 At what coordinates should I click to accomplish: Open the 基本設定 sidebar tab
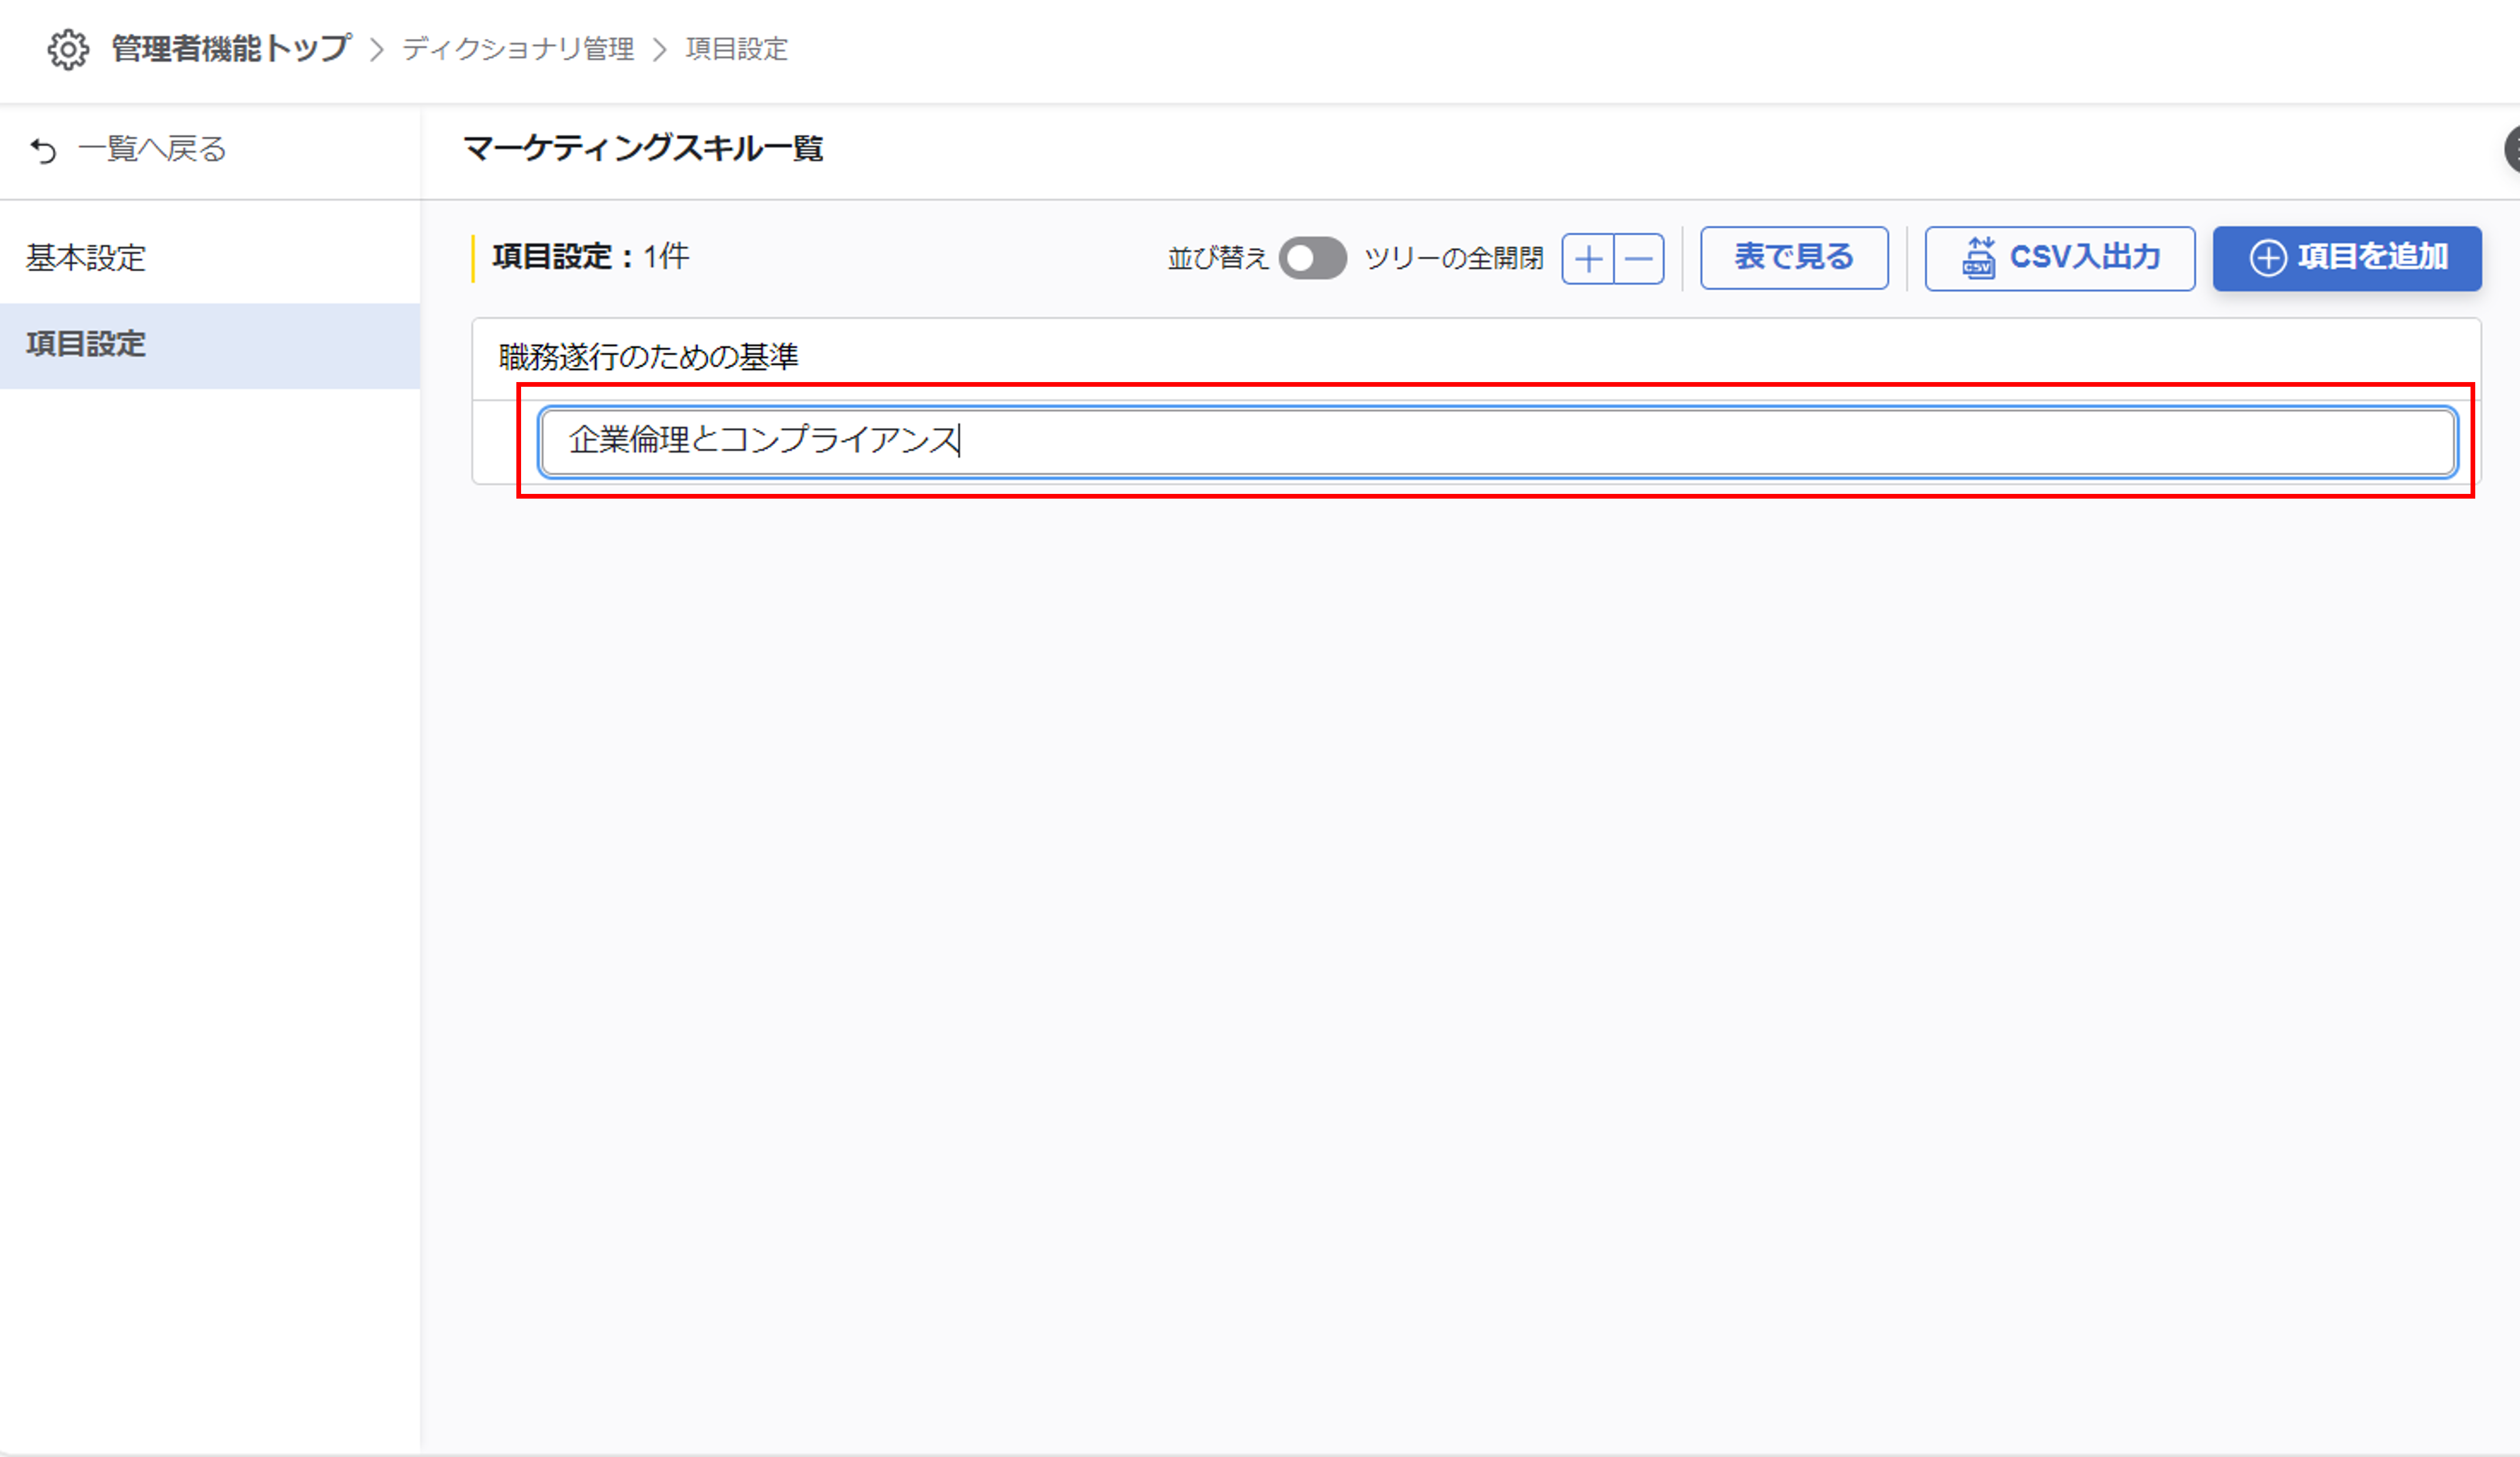point(86,258)
